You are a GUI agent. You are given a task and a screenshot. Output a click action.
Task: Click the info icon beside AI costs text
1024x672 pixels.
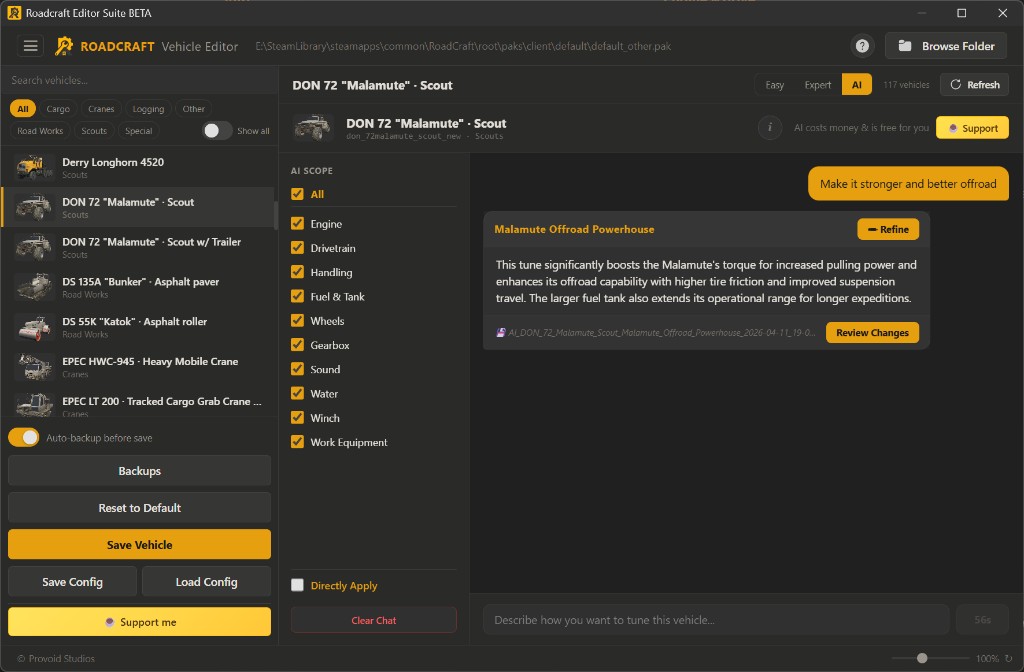click(770, 127)
